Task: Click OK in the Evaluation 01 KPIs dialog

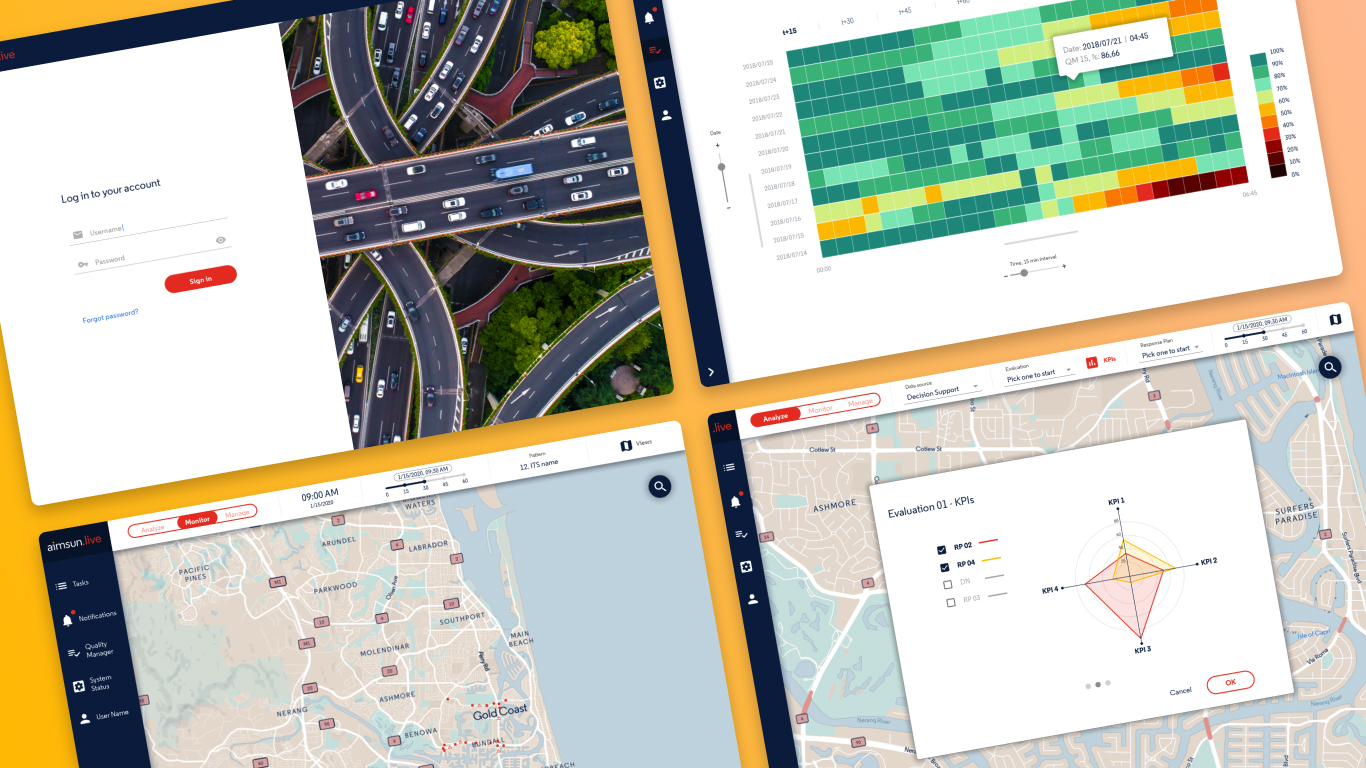Action: (1231, 682)
